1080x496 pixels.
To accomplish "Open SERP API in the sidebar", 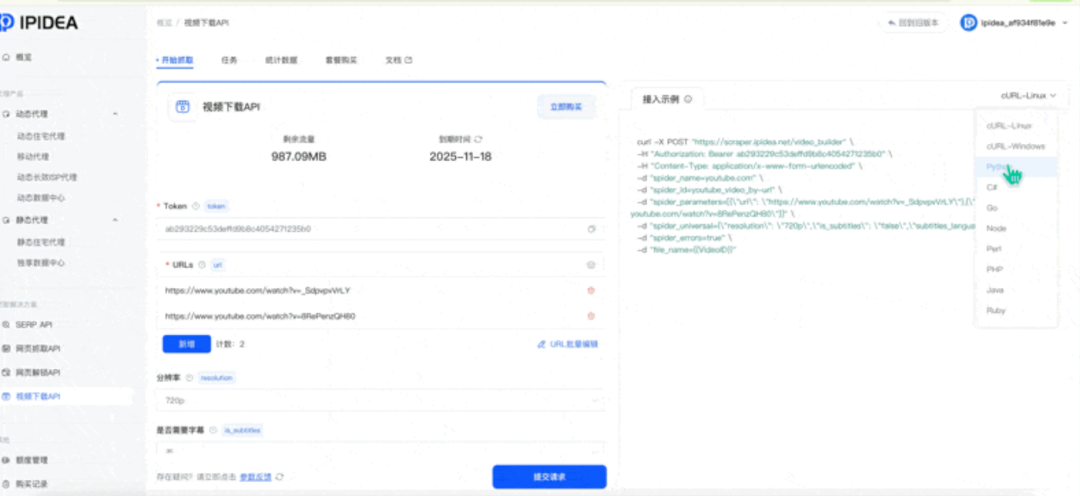I will (x=34, y=324).
